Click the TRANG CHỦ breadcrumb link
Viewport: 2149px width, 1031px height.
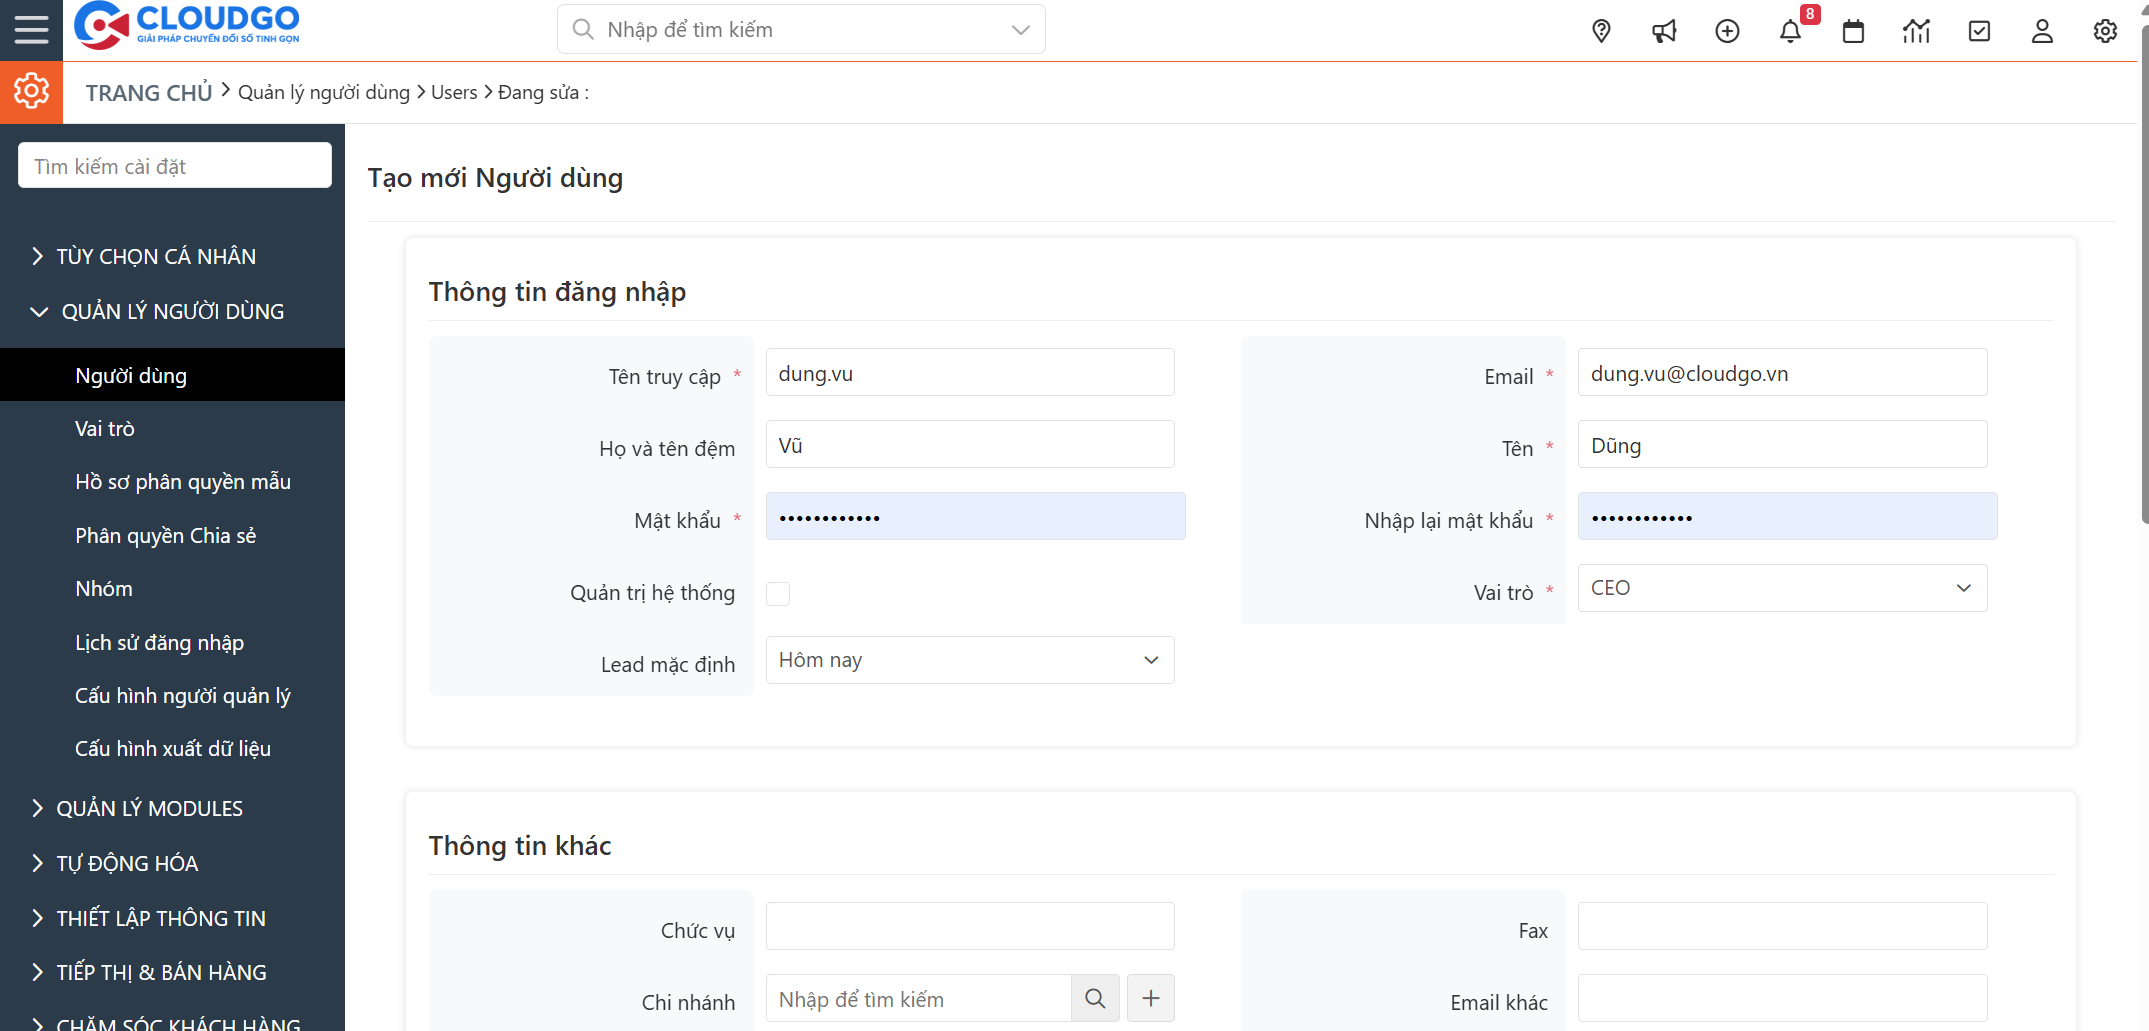click(x=149, y=93)
